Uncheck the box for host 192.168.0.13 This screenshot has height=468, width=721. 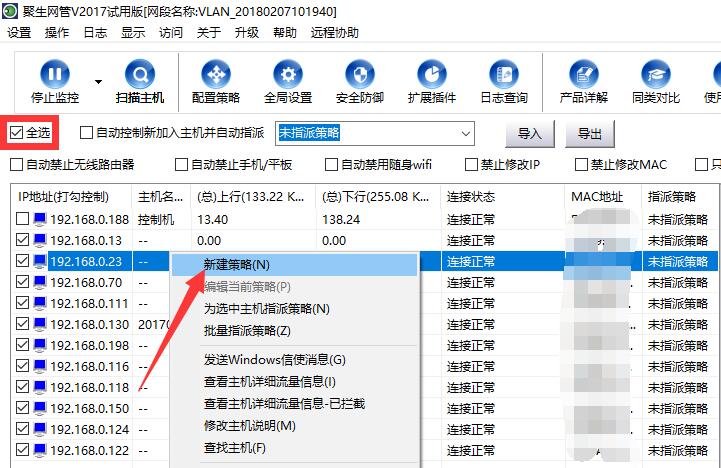pyautogui.click(x=22, y=240)
